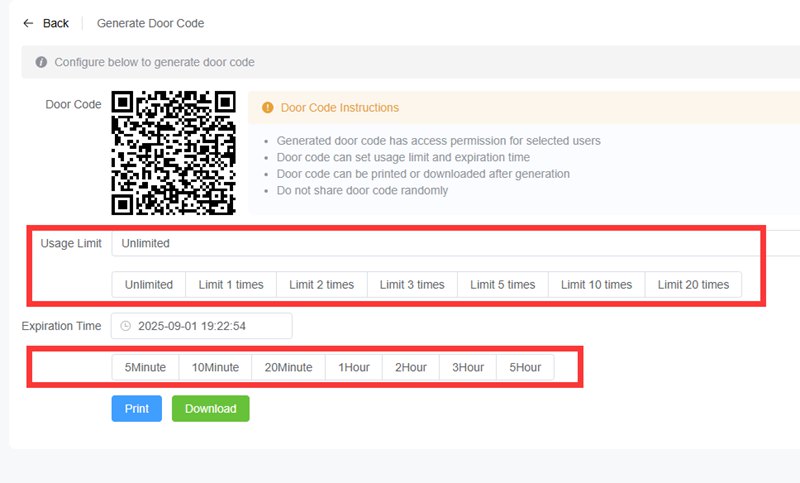Click the Back arrow icon
Image resolution: width=800 pixels, height=483 pixels.
tap(28, 23)
